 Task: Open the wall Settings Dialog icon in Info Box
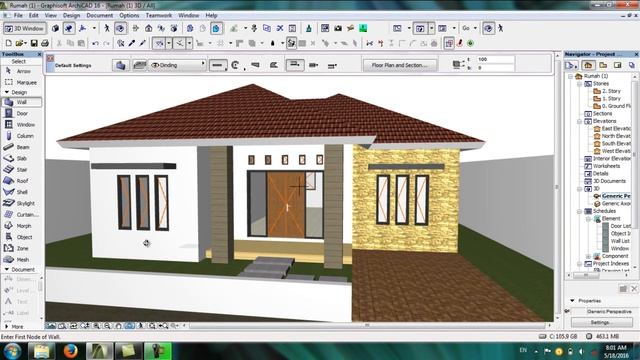(x=120, y=65)
